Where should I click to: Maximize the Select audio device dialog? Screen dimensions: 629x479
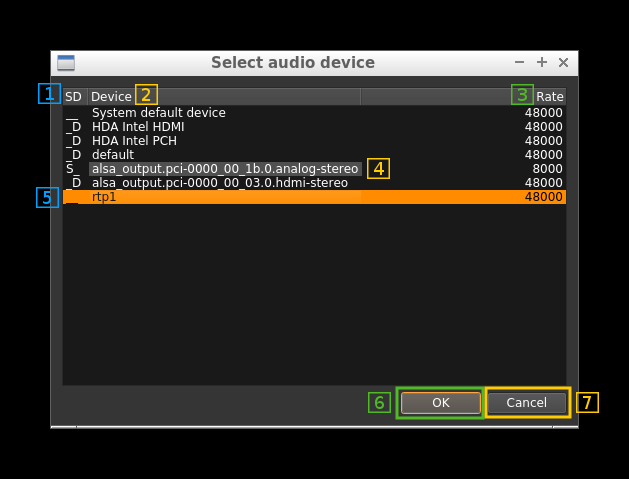(542, 62)
